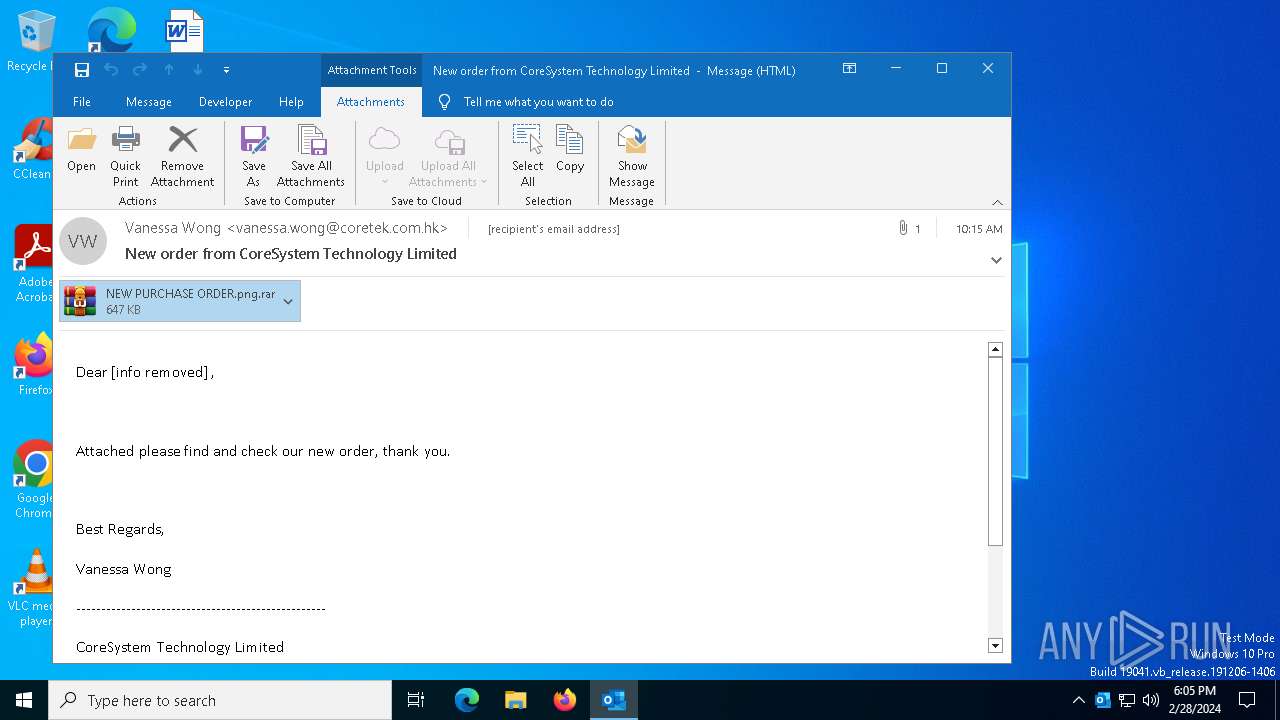Click the volume speaker tray icon
The height and width of the screenshot is (720, 1280).
[x=1151, y=700]
